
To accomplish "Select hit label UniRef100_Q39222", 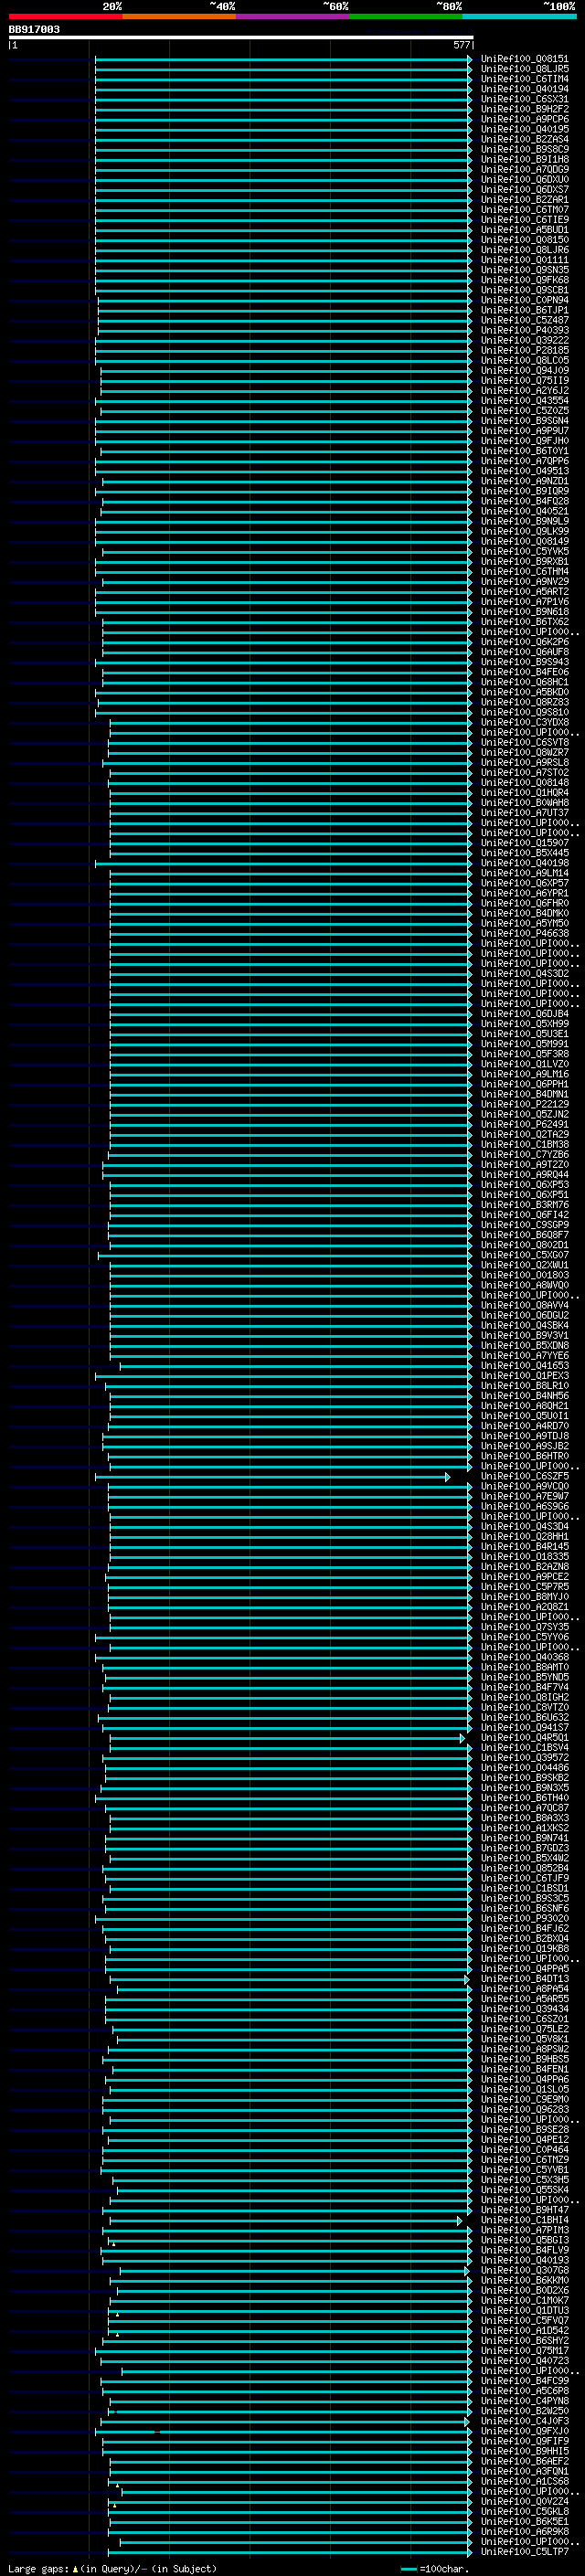I will pyautogui.click(x=525, y=340).
